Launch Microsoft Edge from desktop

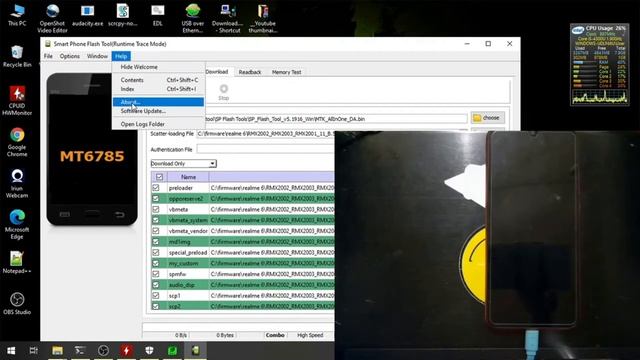[17, 224]
